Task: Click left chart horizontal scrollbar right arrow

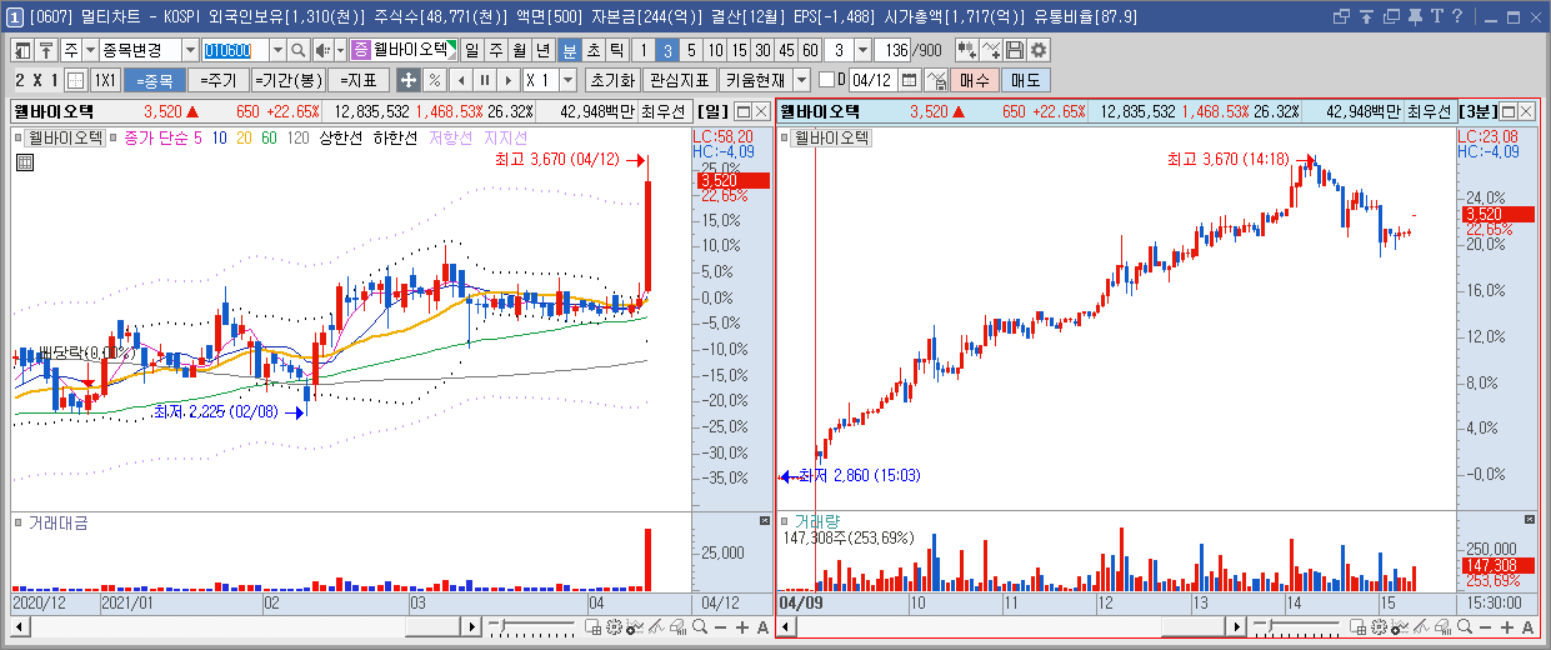Action: (x=471, y=627)
